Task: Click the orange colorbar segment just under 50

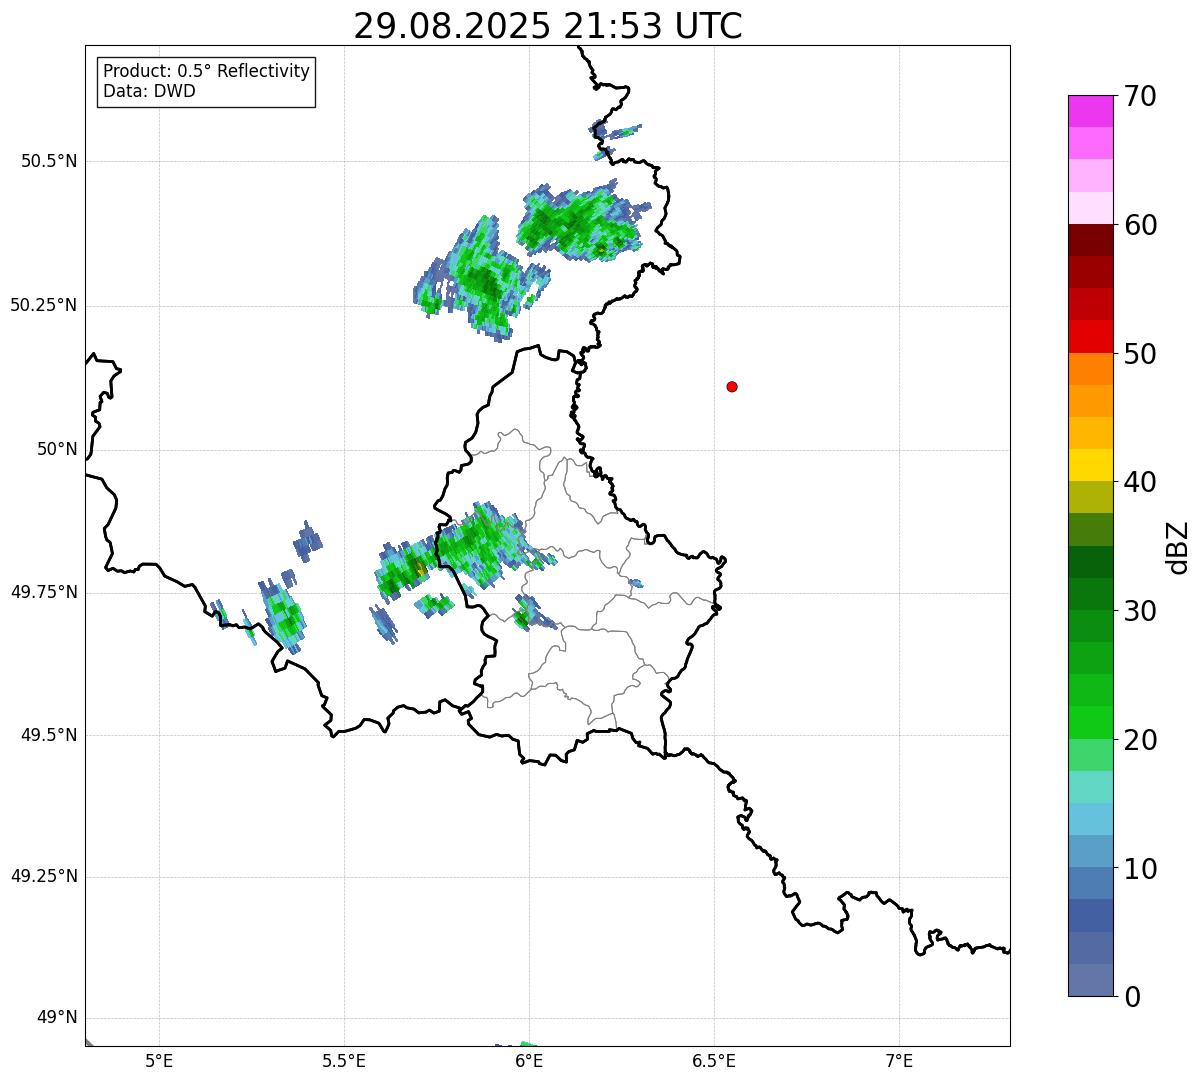Action: pyautogui.click(x=1091, y=369)
